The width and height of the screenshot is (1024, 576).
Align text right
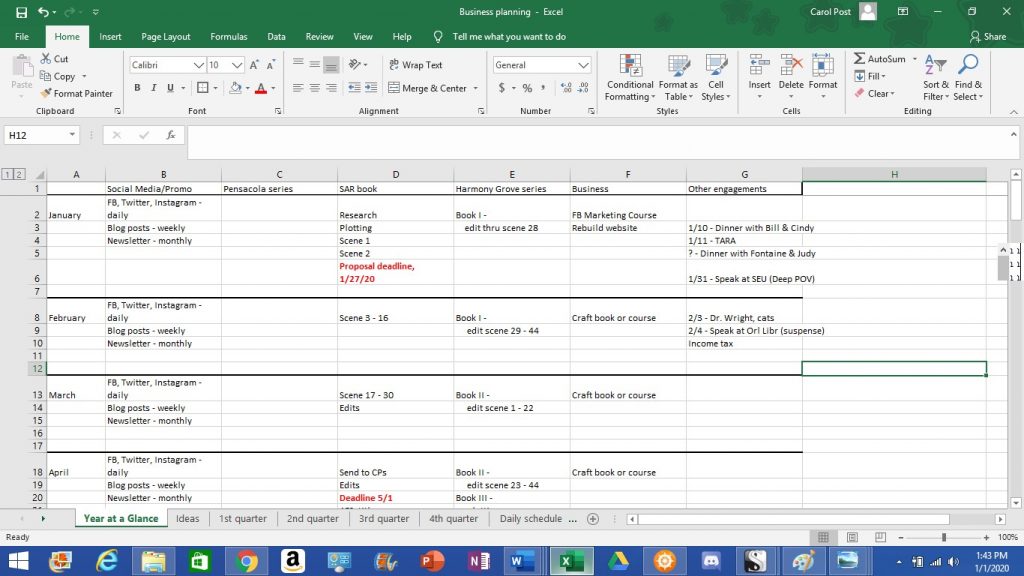click(x=331, y=88)
